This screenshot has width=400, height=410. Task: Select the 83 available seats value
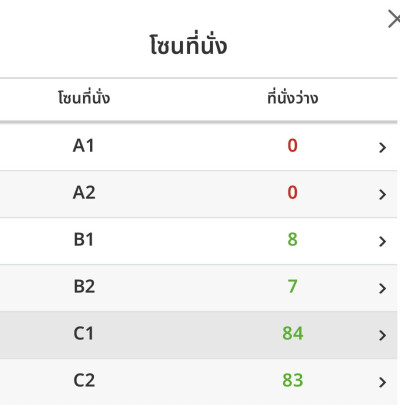tap(293, 381)
